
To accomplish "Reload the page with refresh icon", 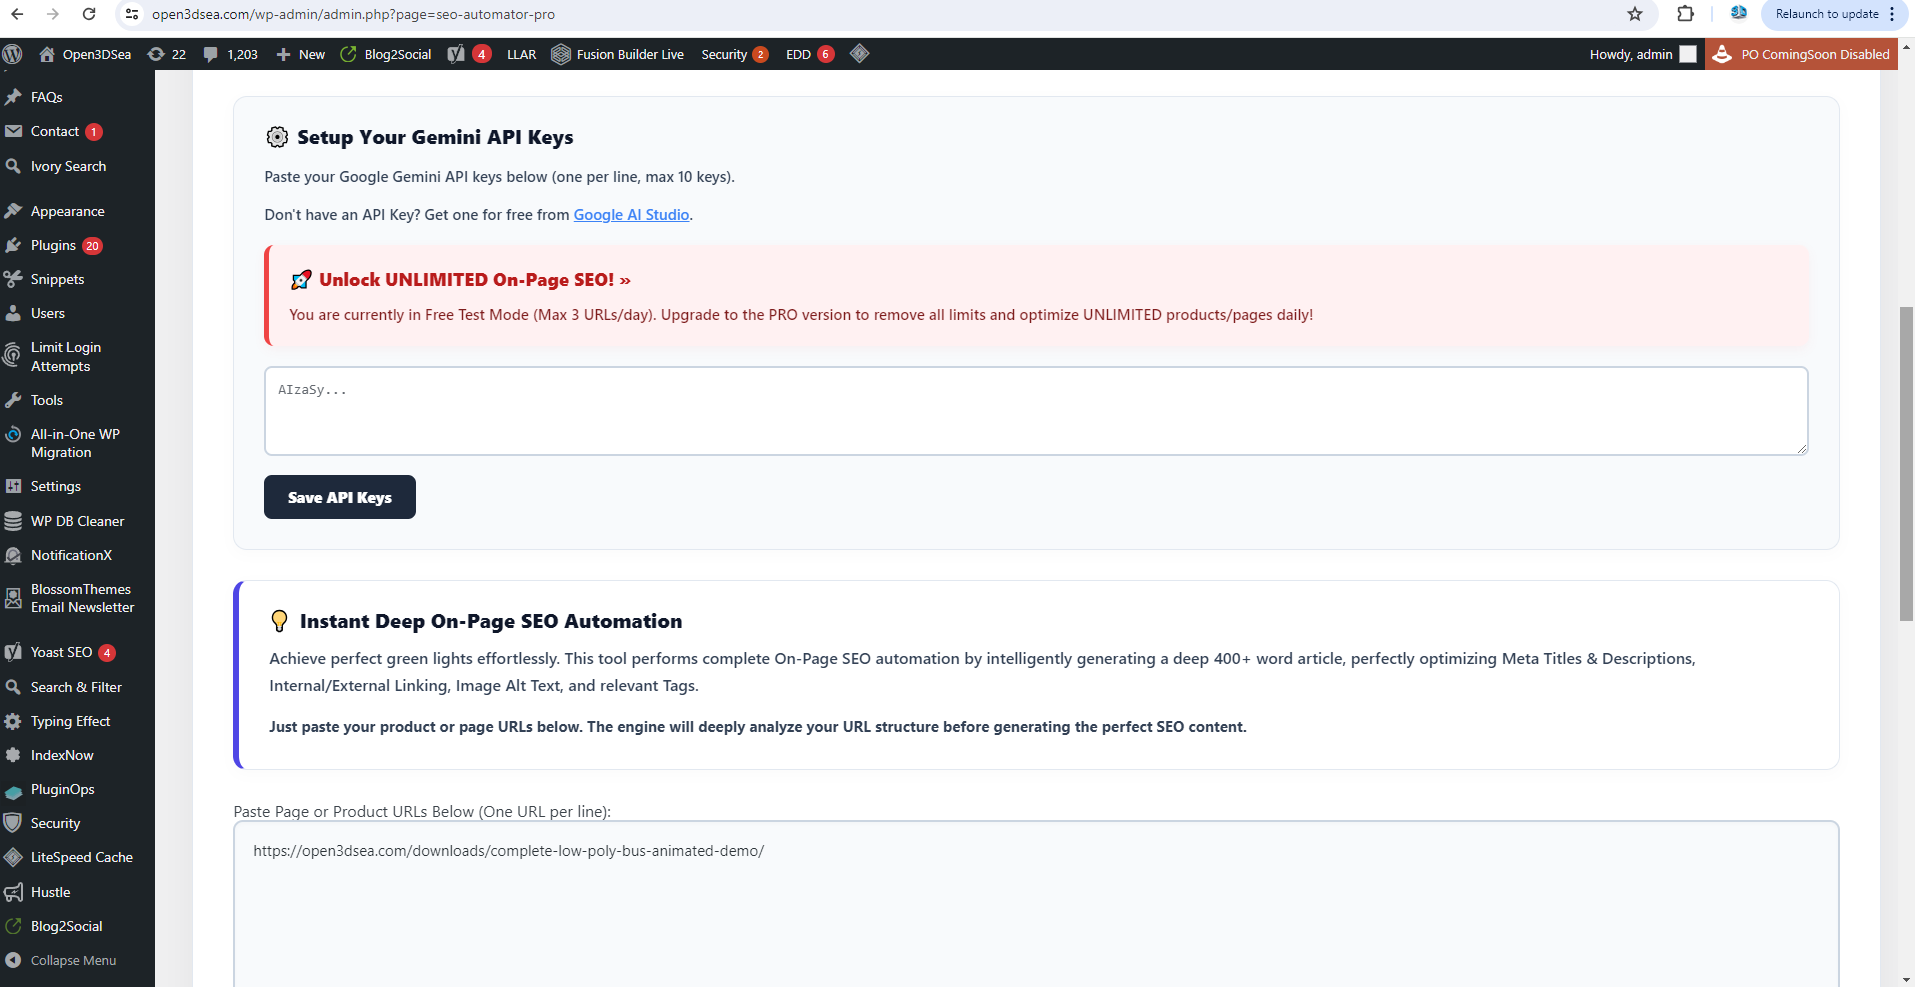I will click(x=89, y=14).
